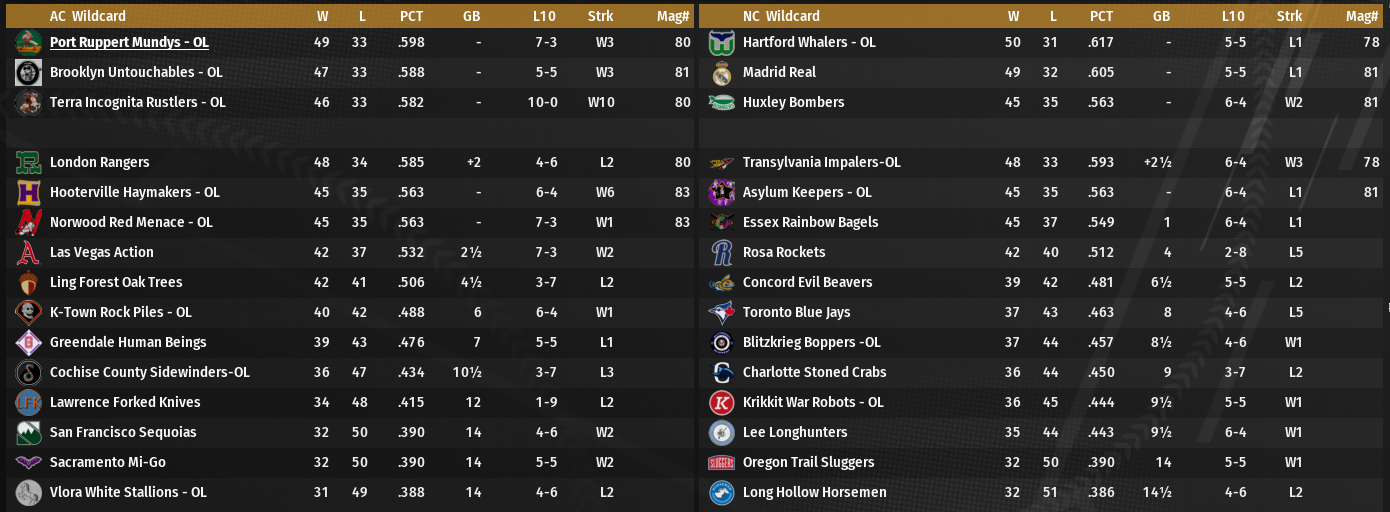Click the Oregon Trail Sluggers logo

click(x=721, y=462)
